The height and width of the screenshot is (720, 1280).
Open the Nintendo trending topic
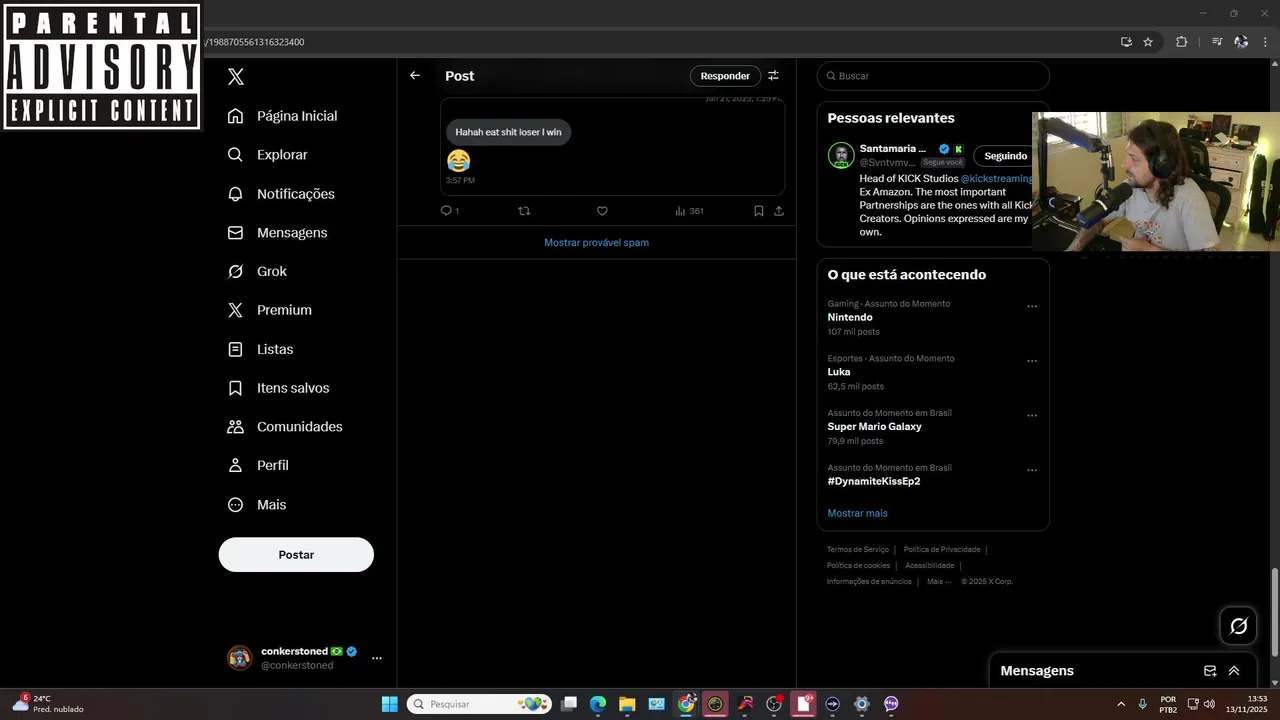pos(850,318)
